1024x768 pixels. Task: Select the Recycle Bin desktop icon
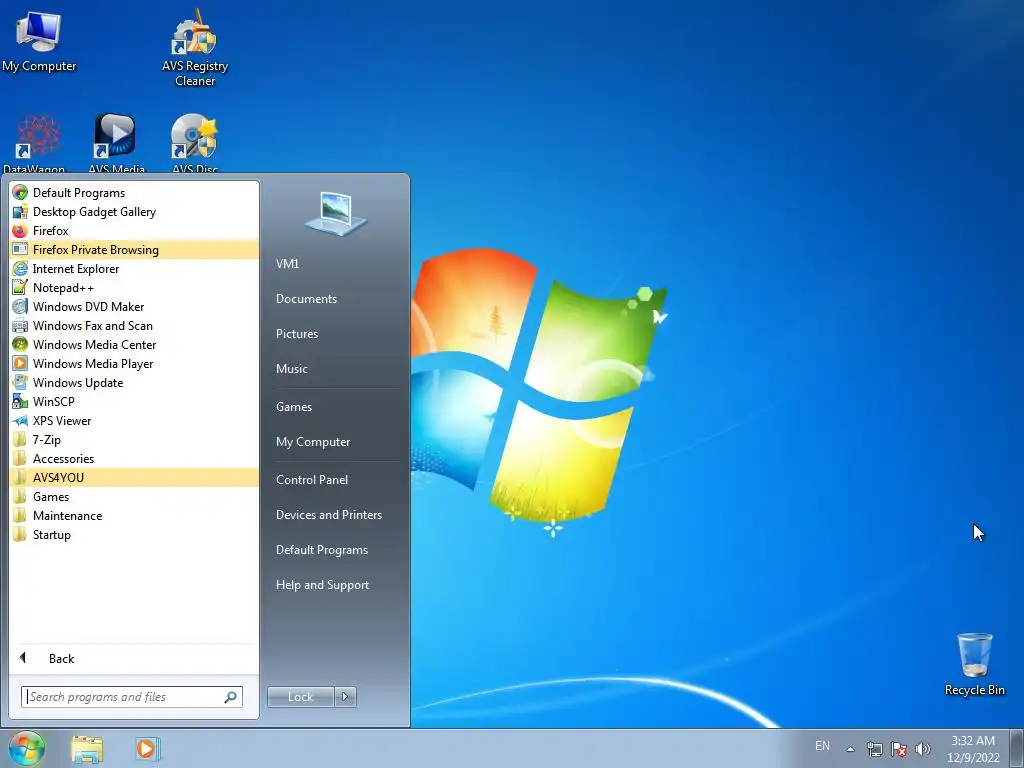click(974, 664)
